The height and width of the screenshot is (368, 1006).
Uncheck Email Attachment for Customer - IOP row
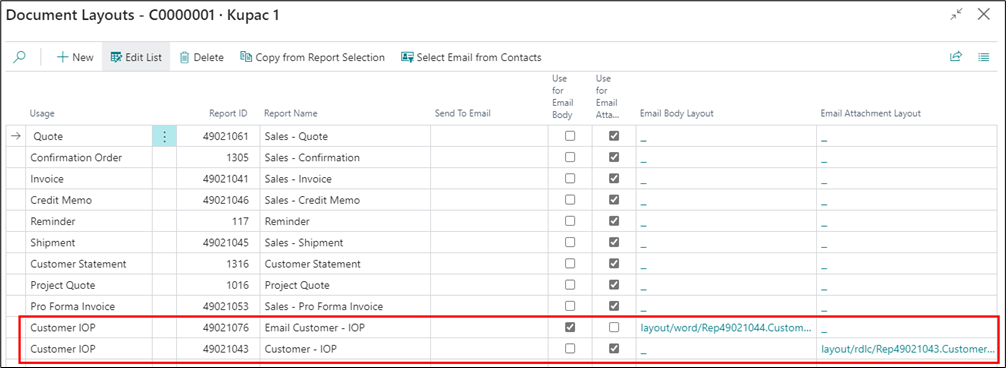point(614,348)
